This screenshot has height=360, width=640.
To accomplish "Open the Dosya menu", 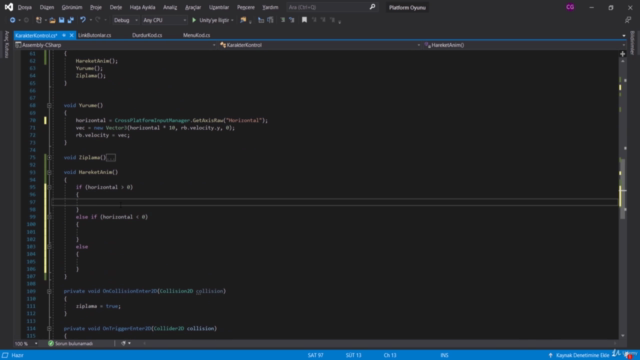I will 24,7.
